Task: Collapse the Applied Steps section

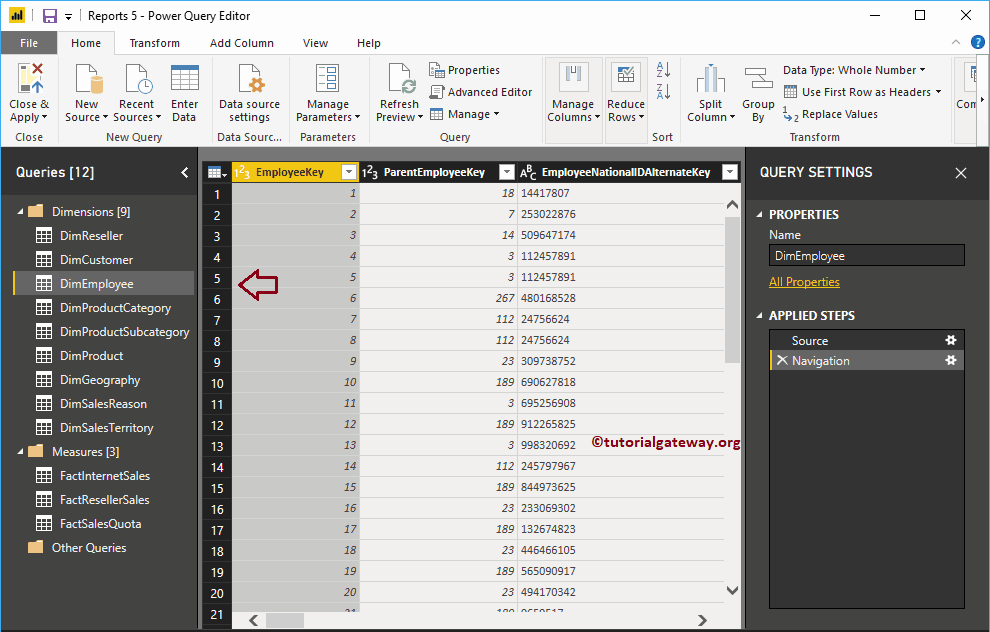Action: (x=760, y=316)
